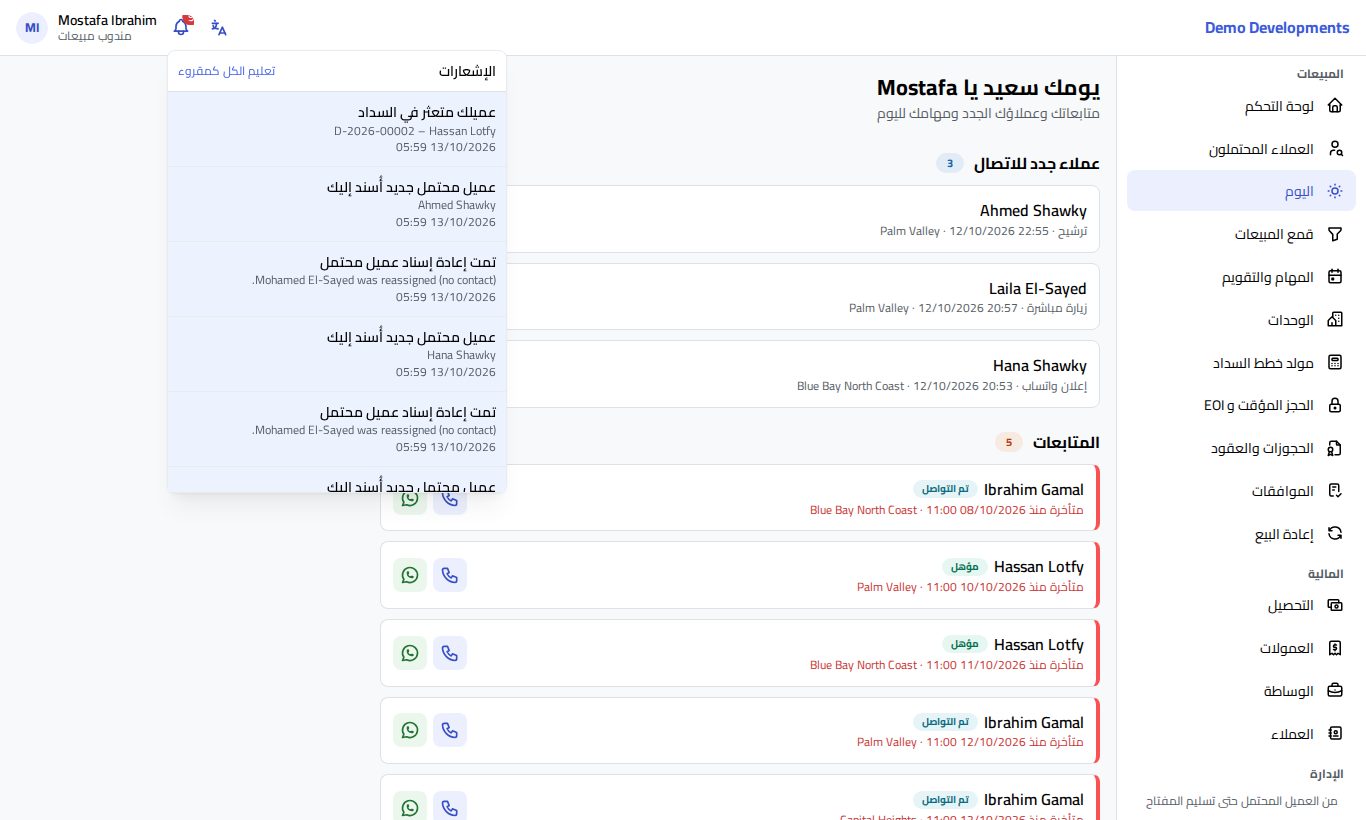Open Hassan Lotfy follow-up dated 11/10/2026
This screenshot has height=820, width=1366.
[x=740, y=653]
